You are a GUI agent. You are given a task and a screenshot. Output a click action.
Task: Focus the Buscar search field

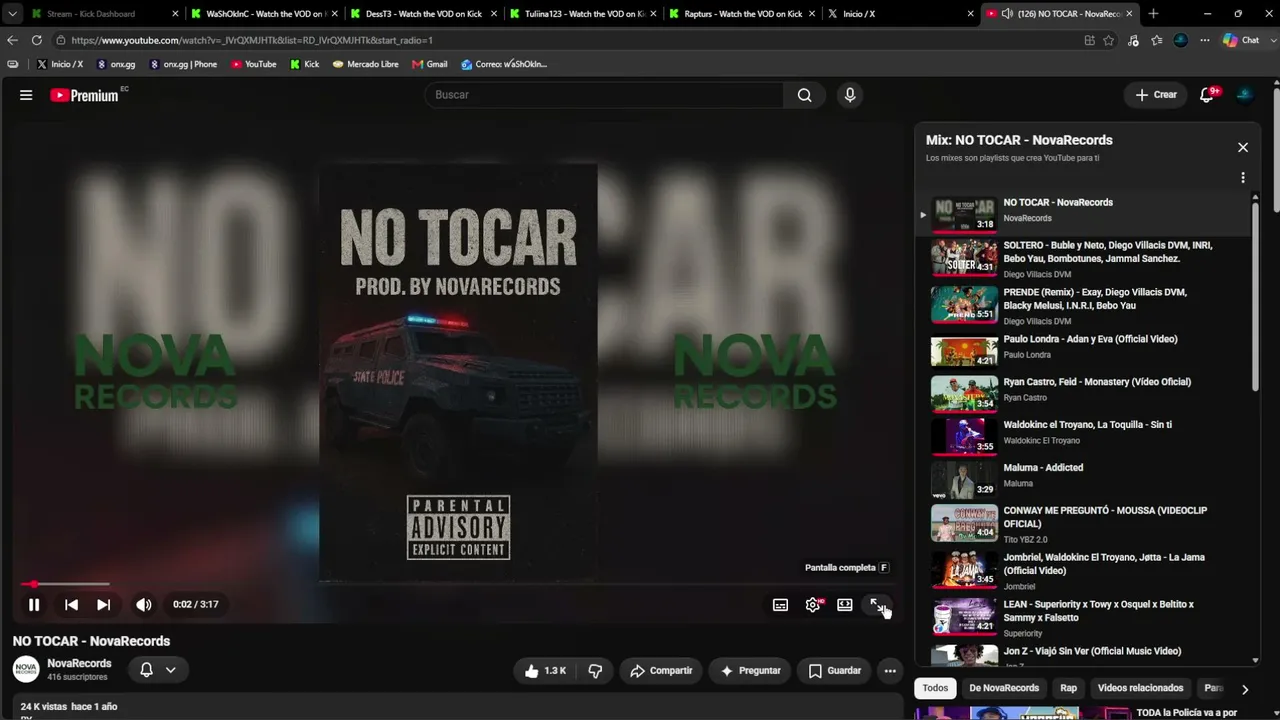(x=604, y=95)
